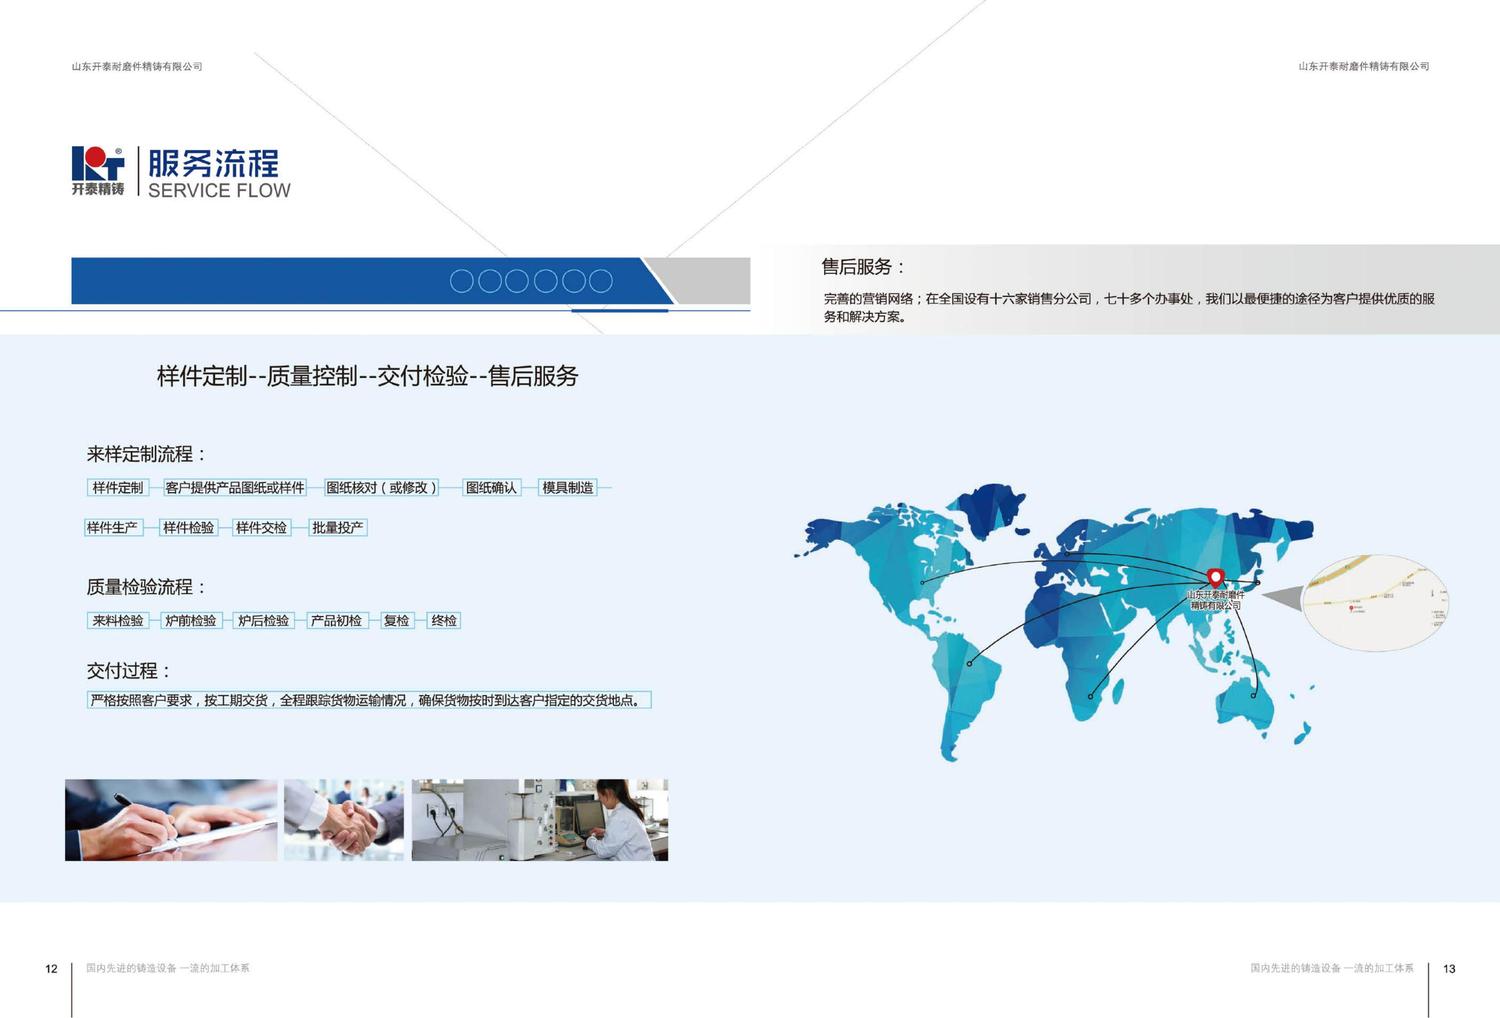This screenshot has width=1500, height=1018.
Task: Click the North America endpoint dot on the map
Action: click(x=922, y=582)
